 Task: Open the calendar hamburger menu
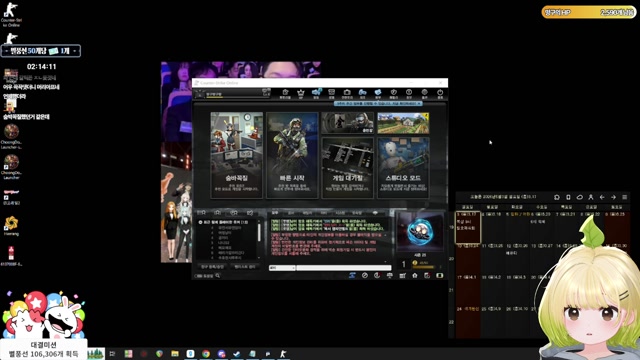point(624,197)
